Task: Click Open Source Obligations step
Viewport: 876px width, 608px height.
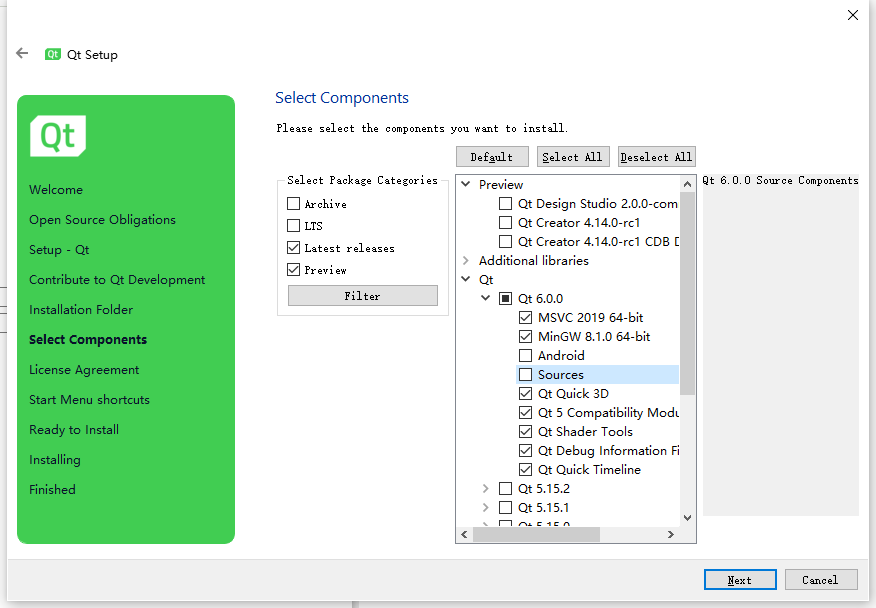Action: (102, 220)
